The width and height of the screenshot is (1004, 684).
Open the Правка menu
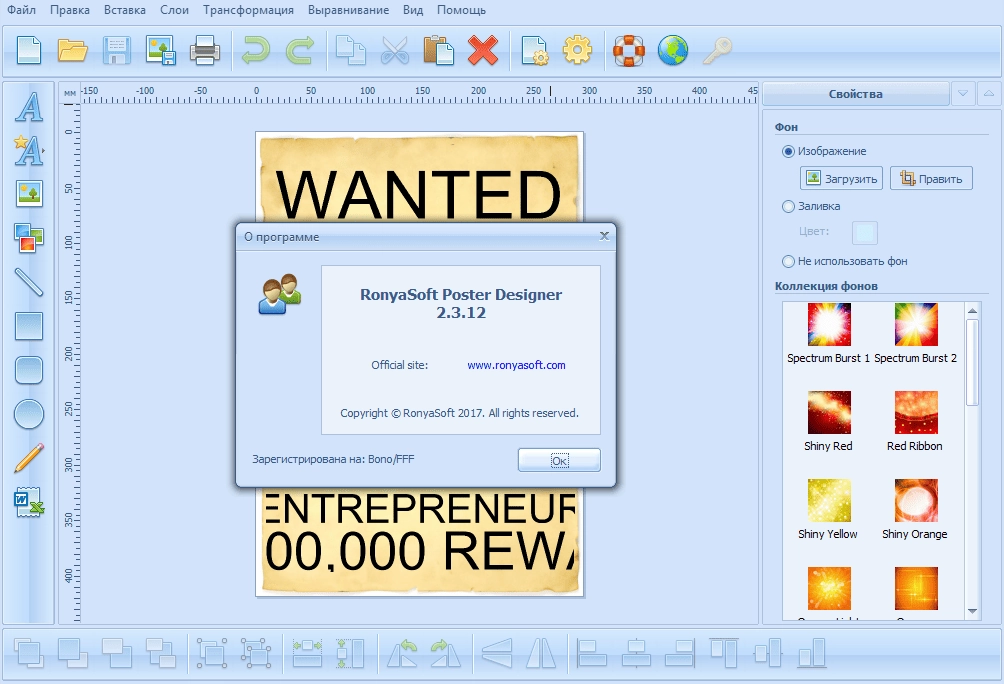tap(70, 10)
